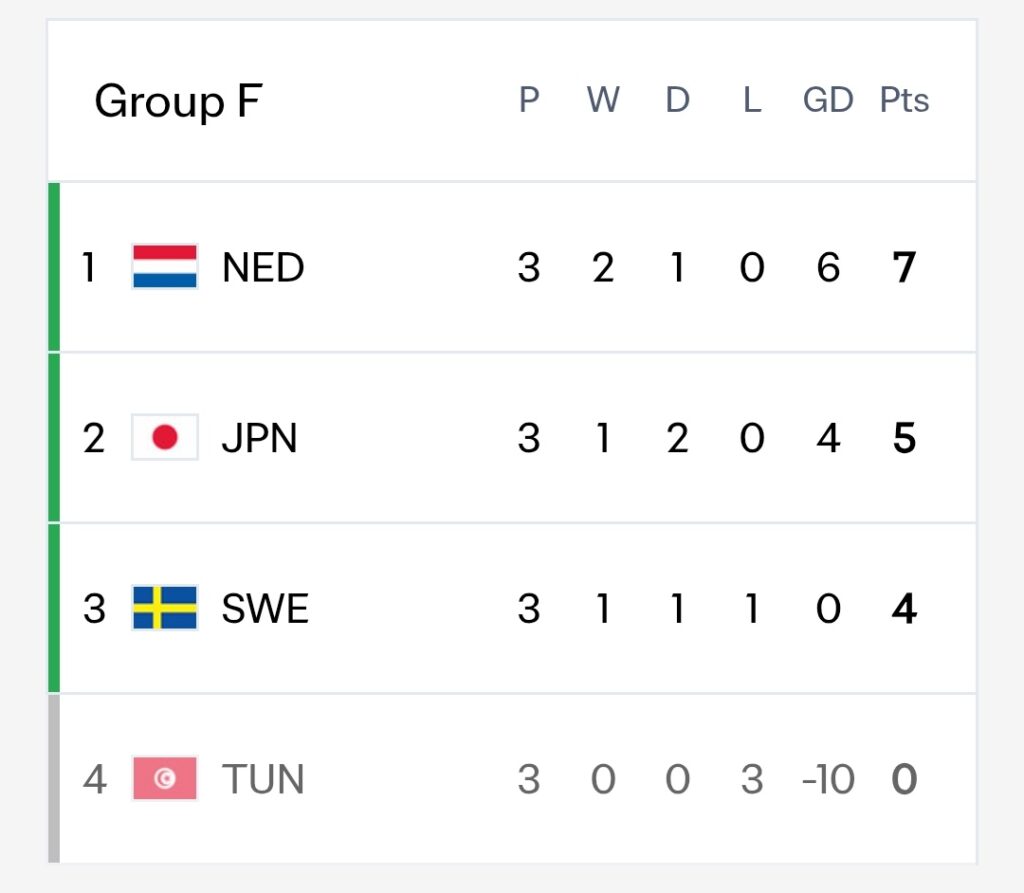Image resolution: width=1024 pixels, height=893 pixels.
Task: Click the P column header
Action: point(529,100)
